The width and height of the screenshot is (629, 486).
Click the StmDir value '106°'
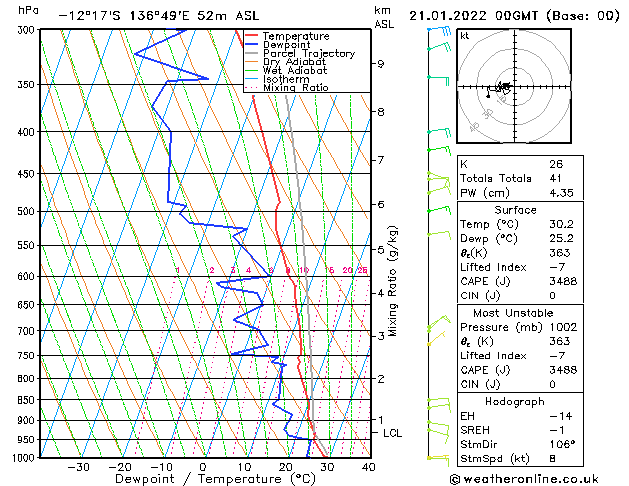[562, 445]
